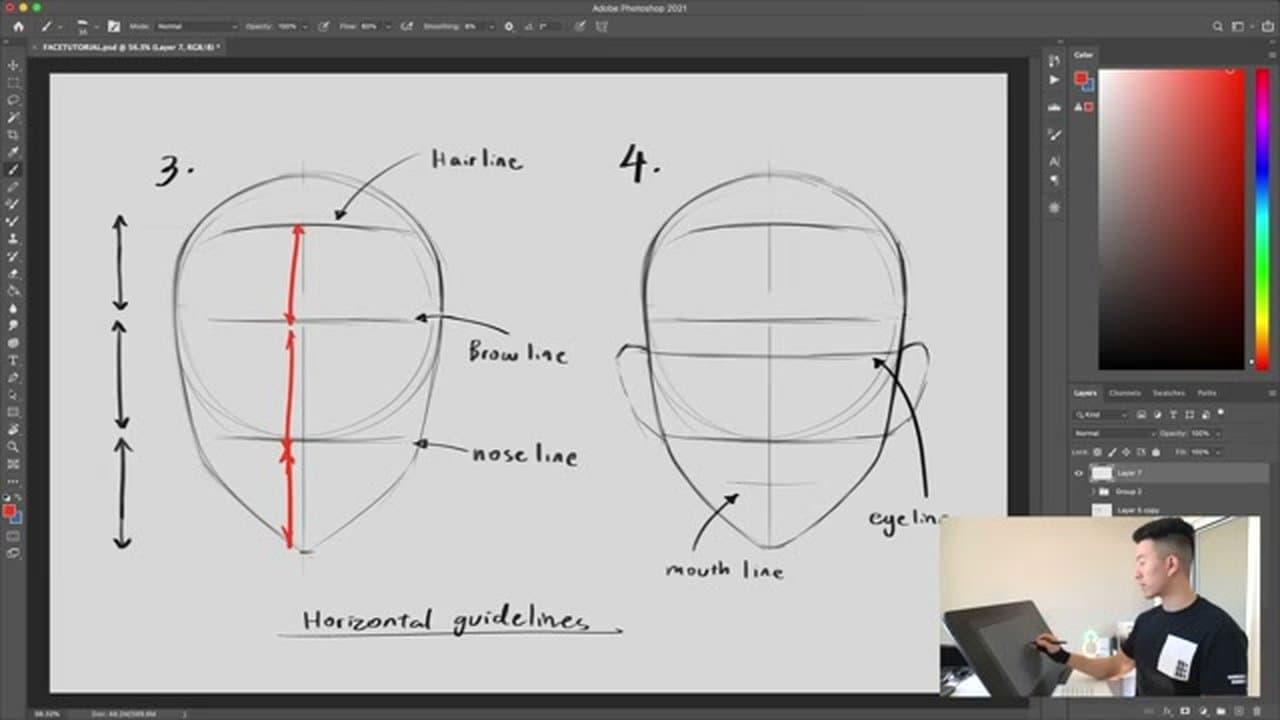The image size is (1280, 720).
Task: Click the Home button in the options bar
Action: [18, 26]
